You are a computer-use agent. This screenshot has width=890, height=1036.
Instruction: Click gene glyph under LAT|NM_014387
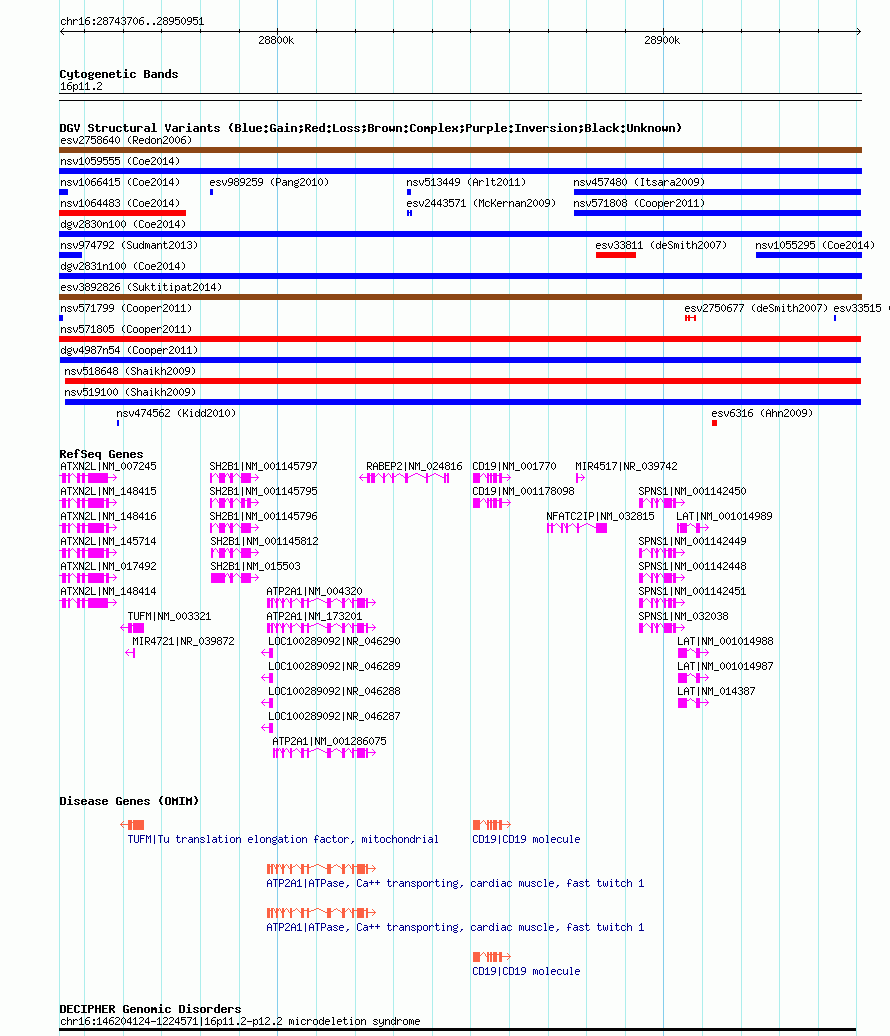pos(693,703)
